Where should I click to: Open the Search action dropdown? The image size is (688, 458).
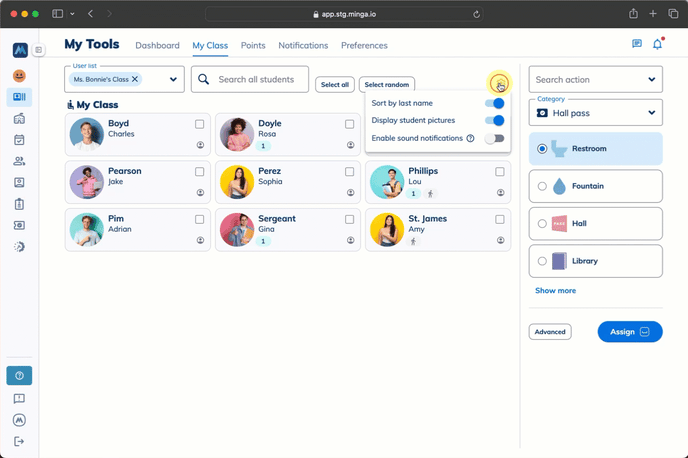pos(595,79)
